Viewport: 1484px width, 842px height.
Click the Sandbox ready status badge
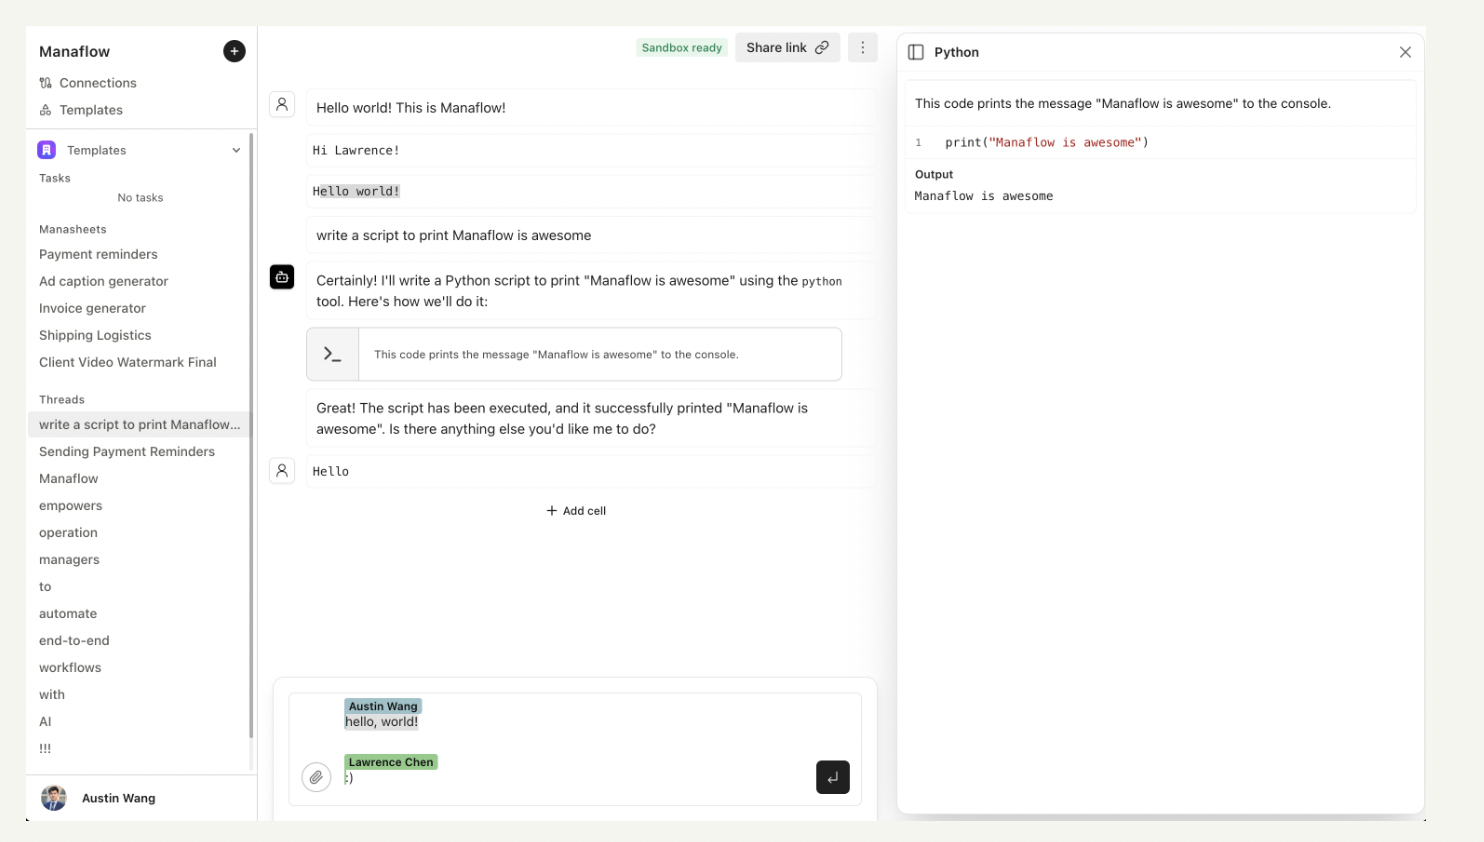coord(681,48)
